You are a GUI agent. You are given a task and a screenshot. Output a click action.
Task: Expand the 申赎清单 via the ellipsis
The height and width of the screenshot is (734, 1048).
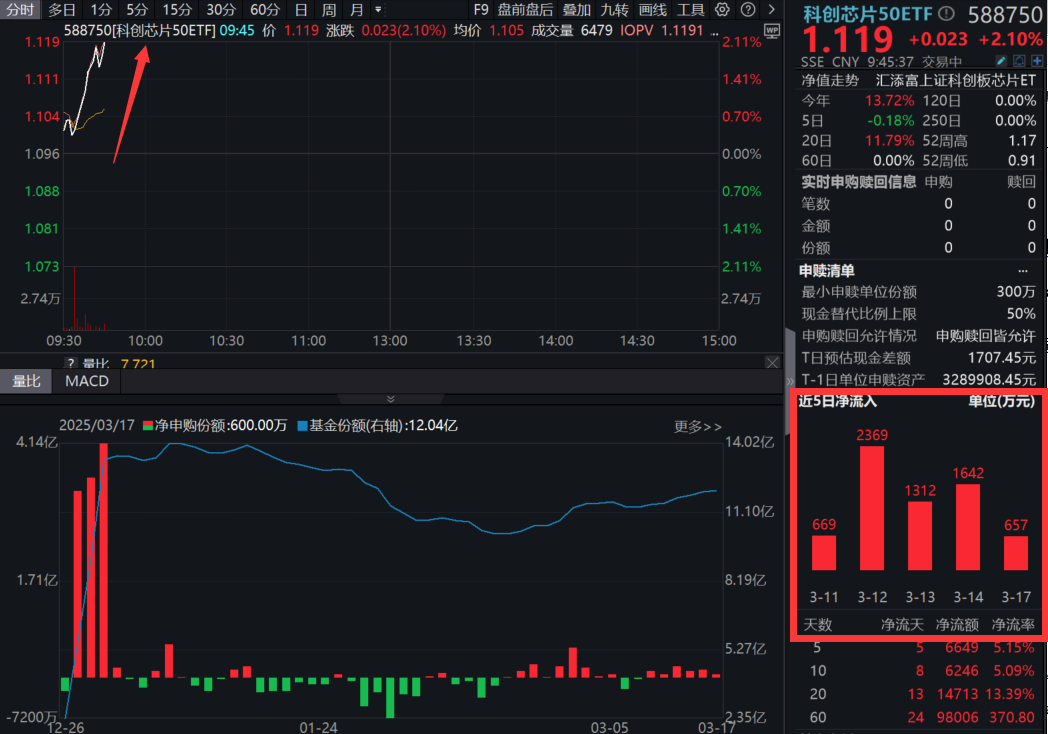point(1022,270)
